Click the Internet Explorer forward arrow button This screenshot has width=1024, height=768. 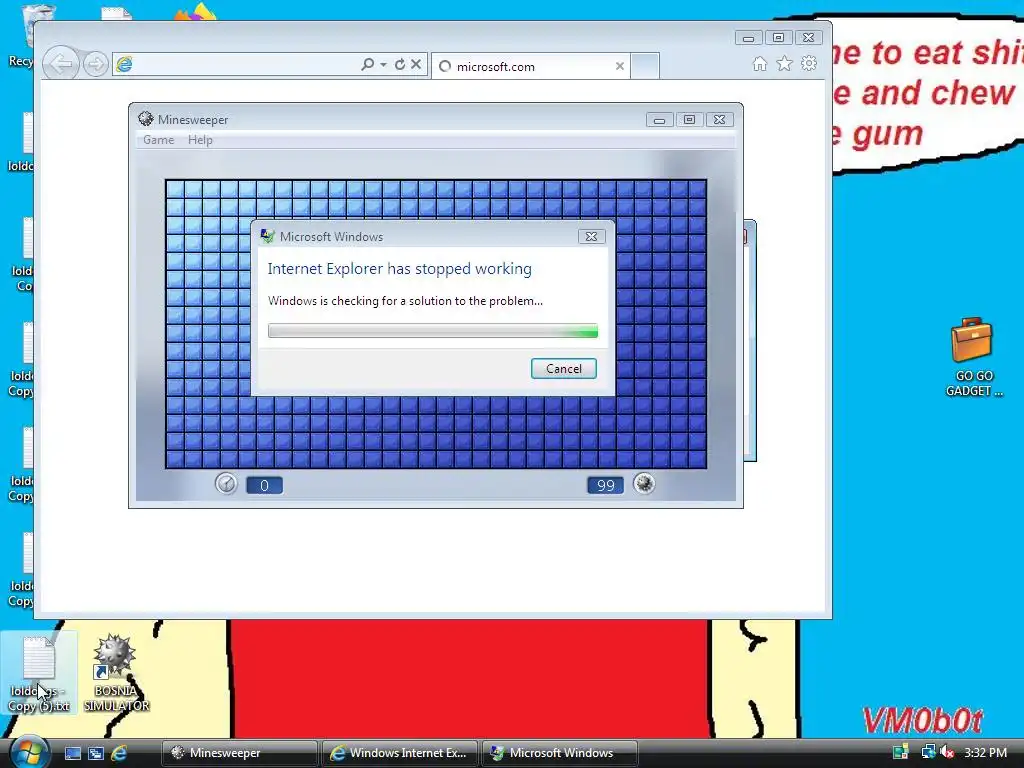[95, 64]
